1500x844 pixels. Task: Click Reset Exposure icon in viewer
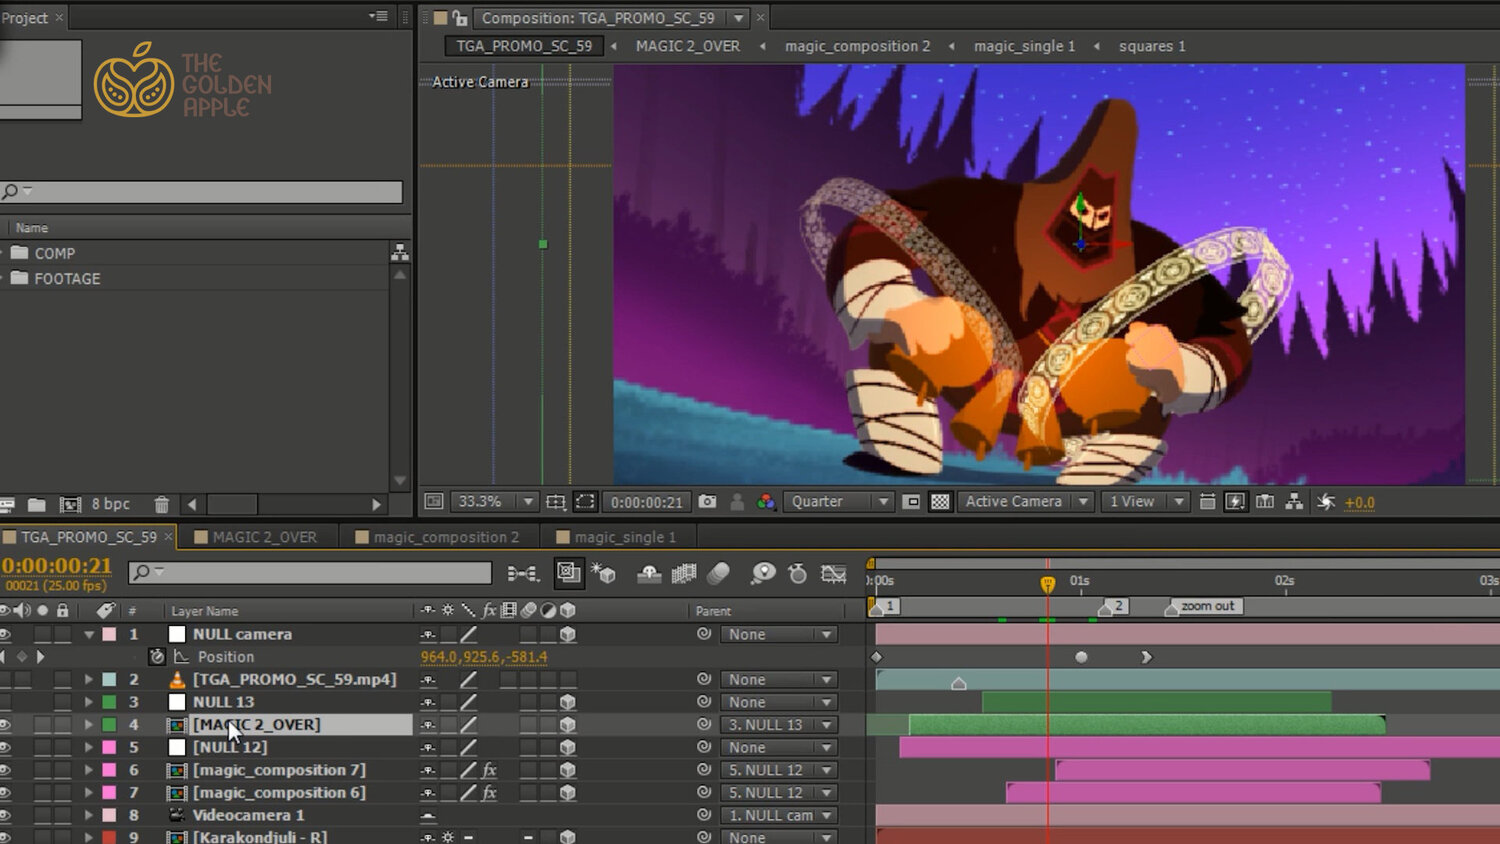coord(1326,502)
